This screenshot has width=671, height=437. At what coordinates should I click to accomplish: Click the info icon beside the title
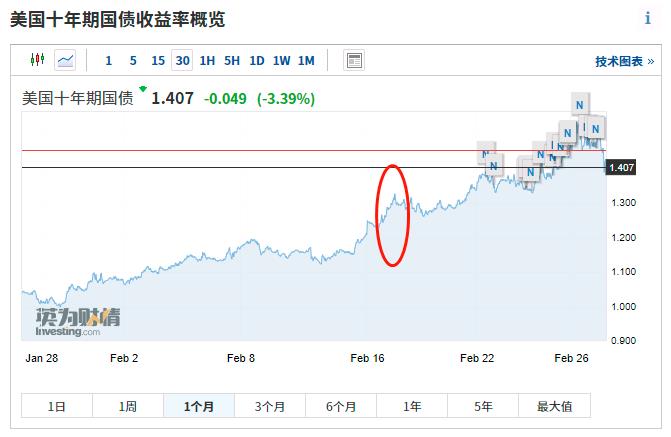click(x=647, y=18)
